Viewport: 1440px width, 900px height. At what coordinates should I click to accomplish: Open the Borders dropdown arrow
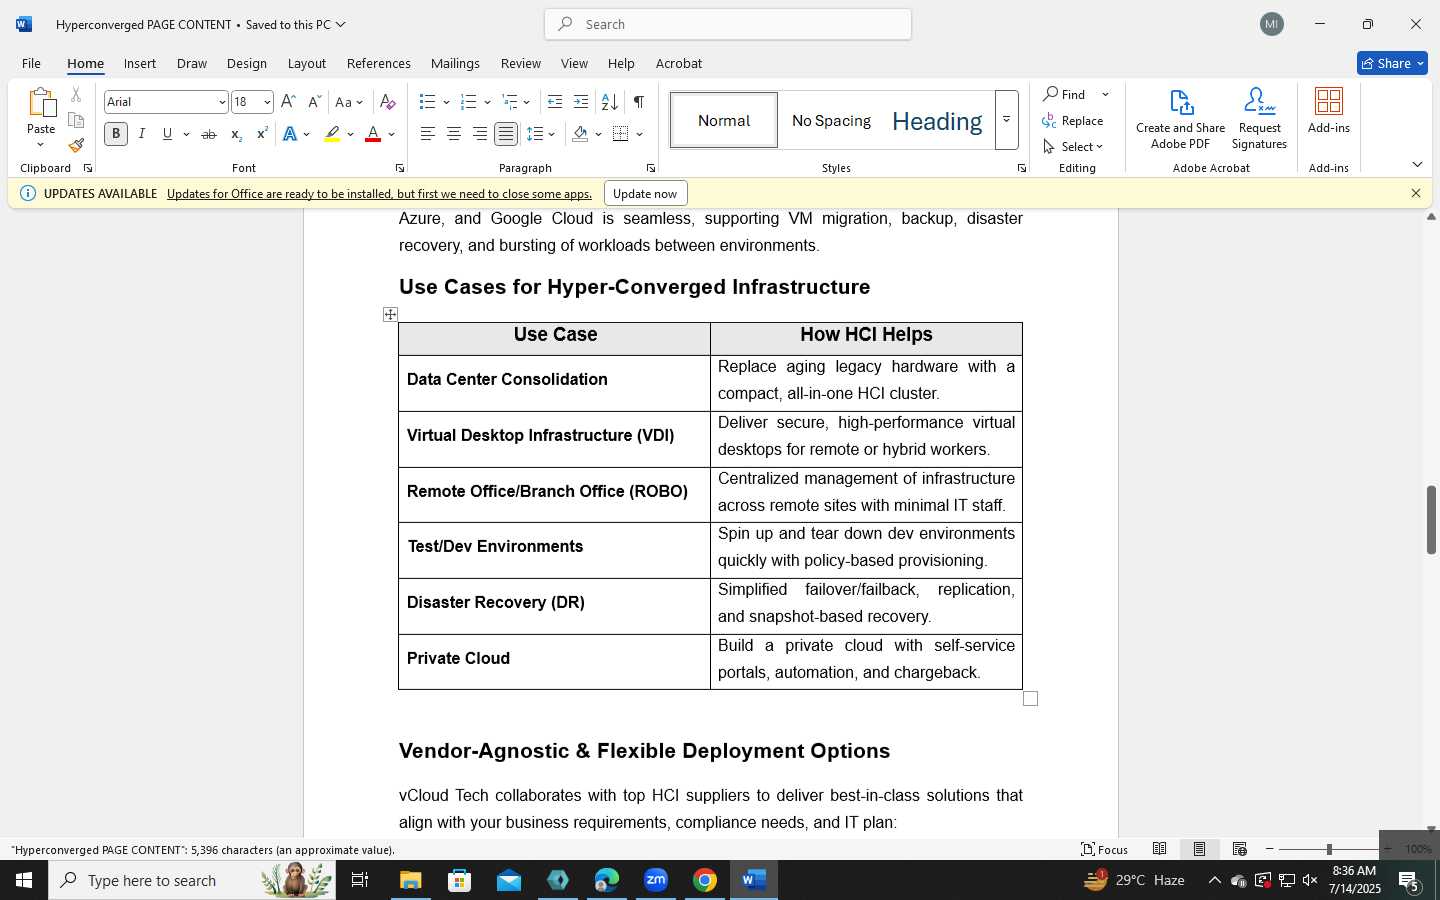tap(640, 134)
